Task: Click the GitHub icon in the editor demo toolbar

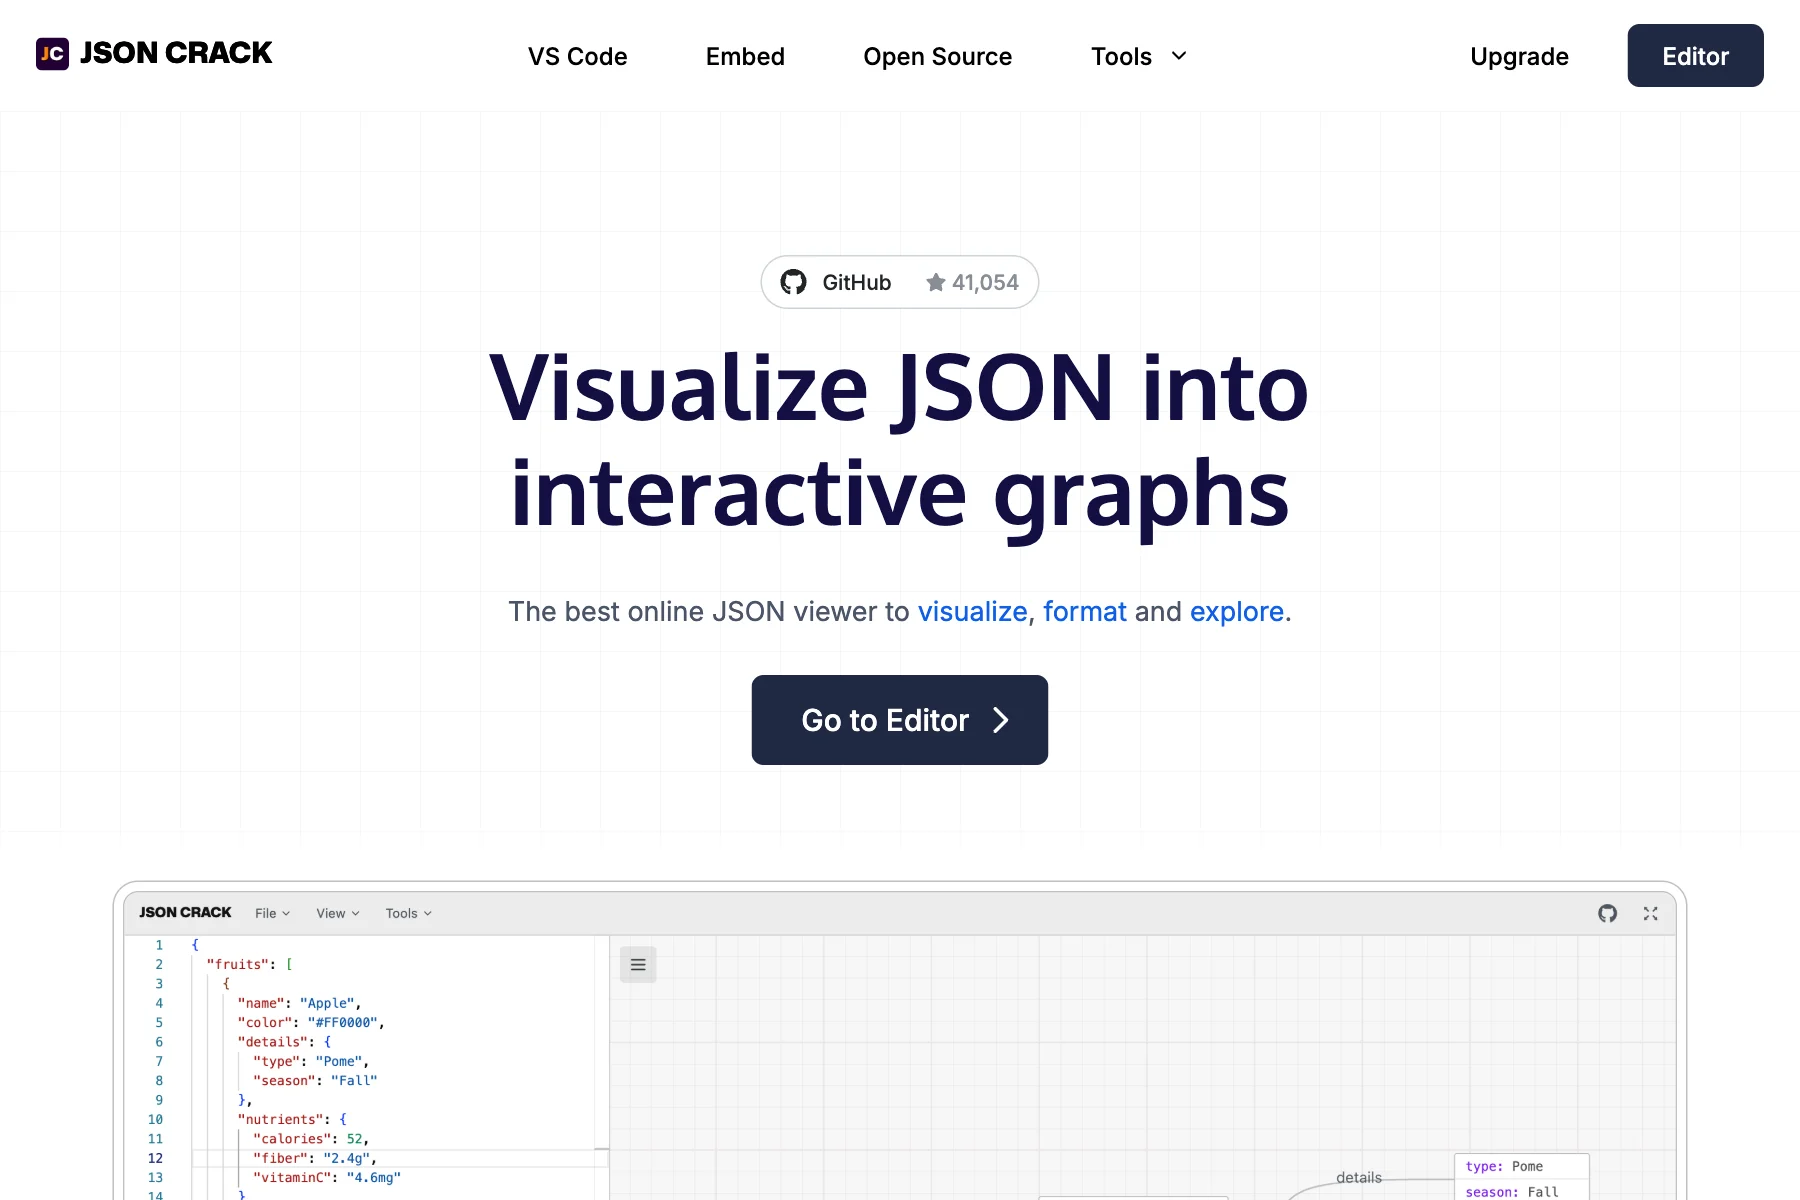Action: (x=1607, y=913)
